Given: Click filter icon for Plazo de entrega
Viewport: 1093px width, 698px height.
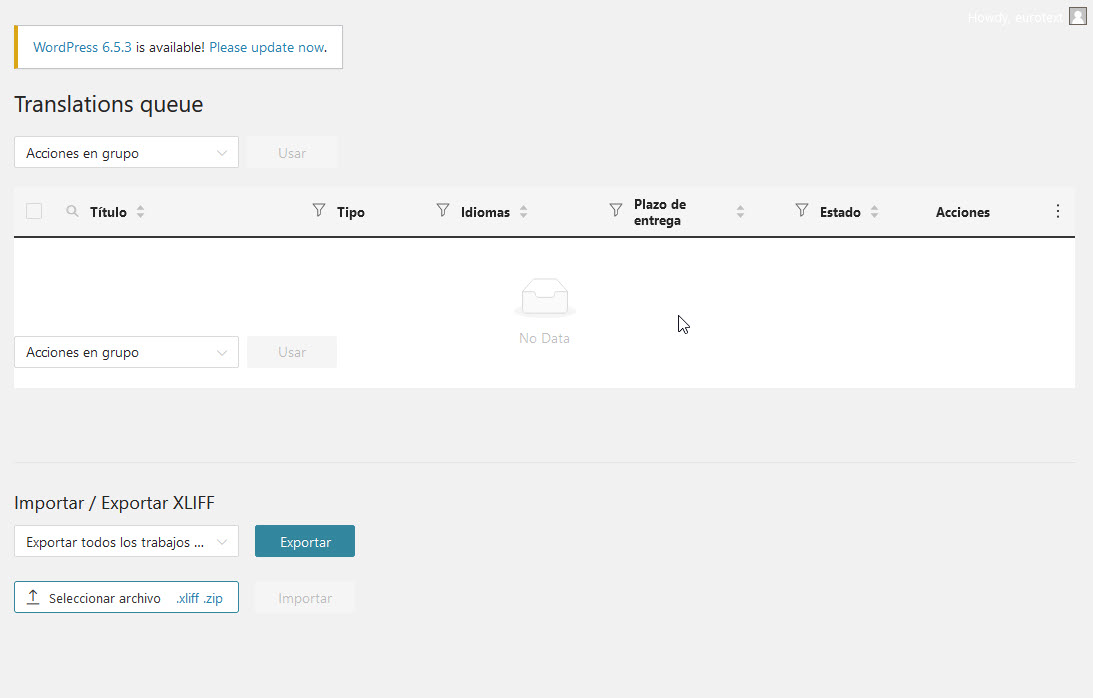Looking at the screenshot, I should pyautogui.click(x=616, y=211).
